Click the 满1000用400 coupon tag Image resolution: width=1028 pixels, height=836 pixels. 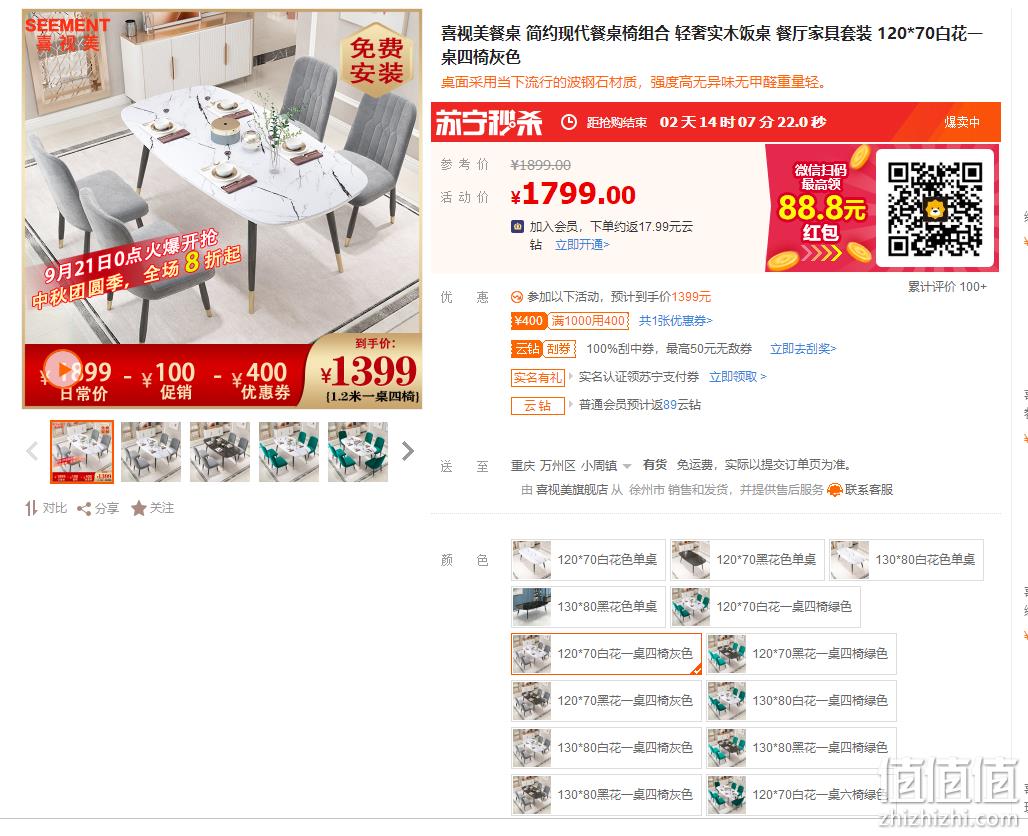[588, 321]
